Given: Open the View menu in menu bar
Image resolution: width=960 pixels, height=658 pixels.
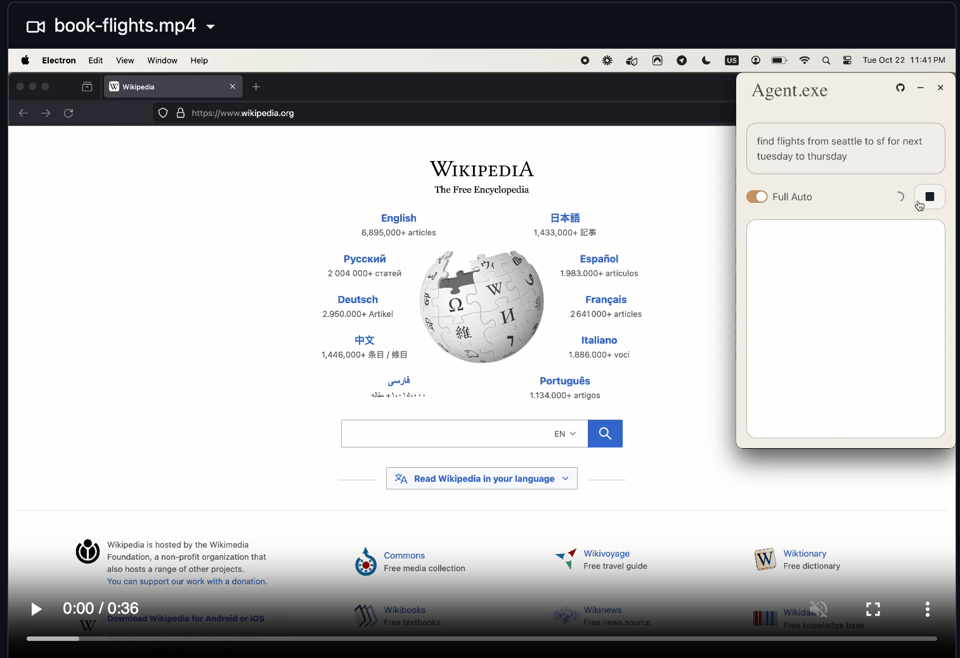Looking at the screenshot, I should click(125, 61).
